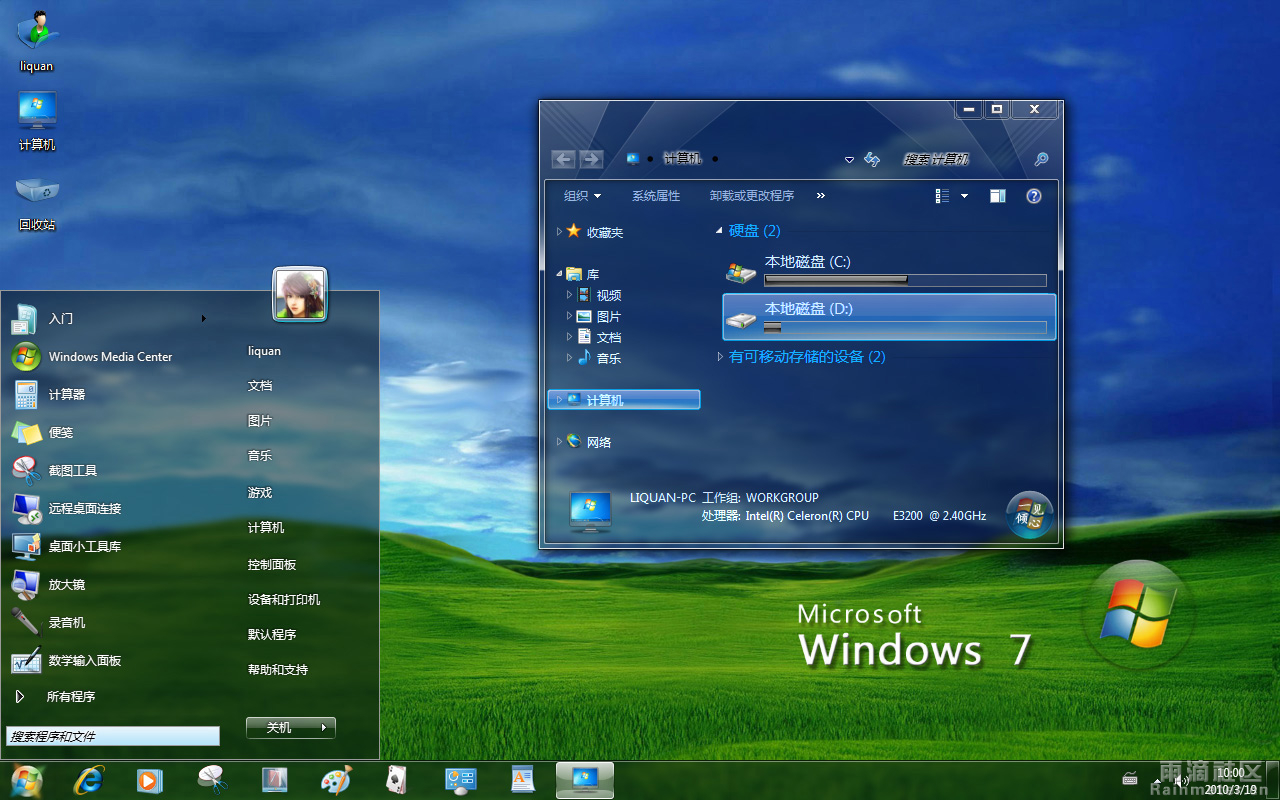Expand shutdown options arrow next to 关机
The width and height of the screenshot is (1280, 800).
click(x=324, y=728)
